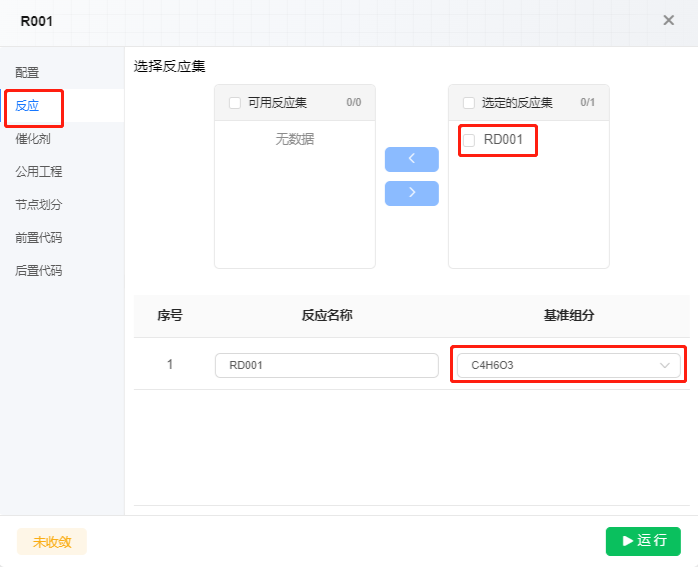
Task: Open the 基准组分 C4H6O3 dropdown
Action: 568,365
